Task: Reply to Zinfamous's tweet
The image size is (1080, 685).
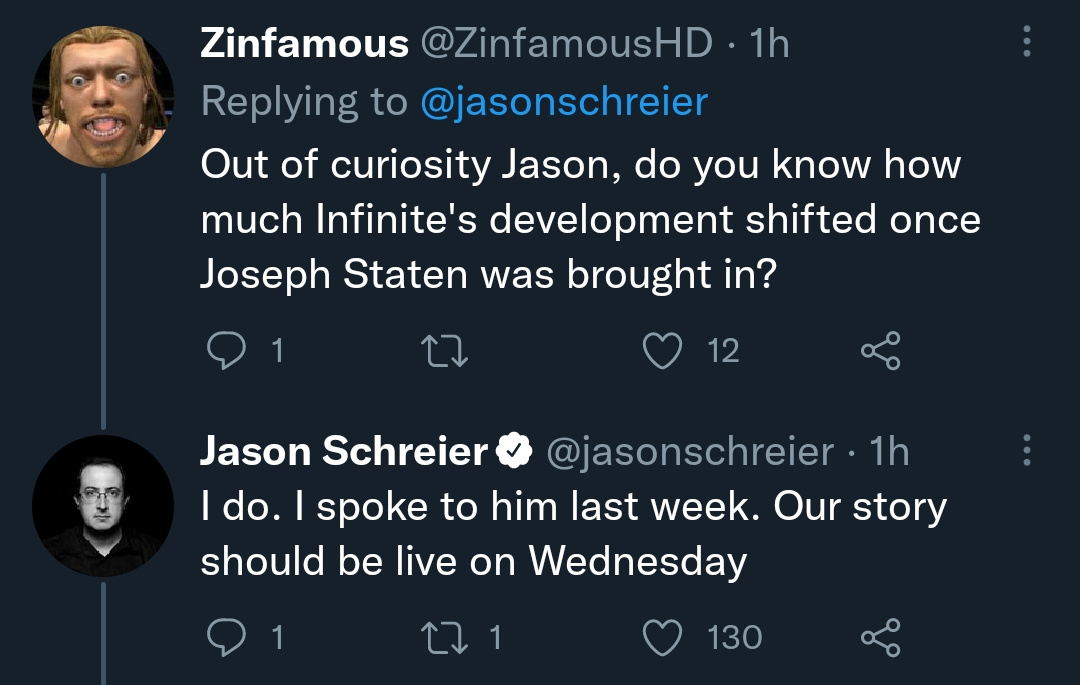Action: (x=227, y=350)
